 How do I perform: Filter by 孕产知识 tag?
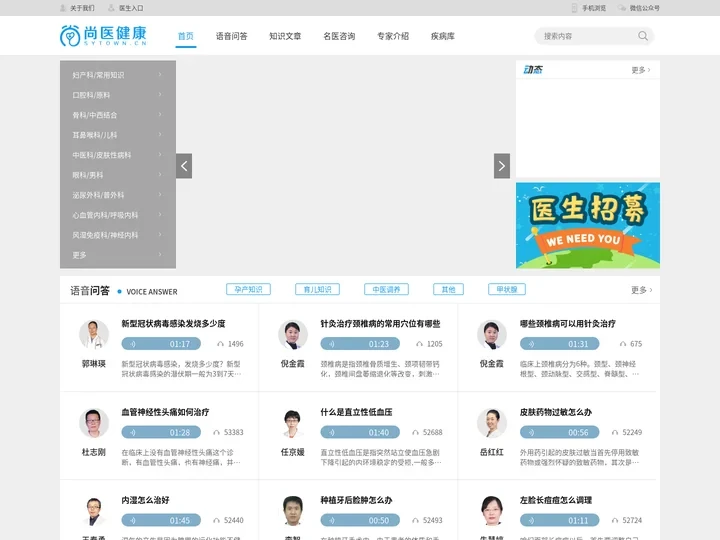coord(248,289)
